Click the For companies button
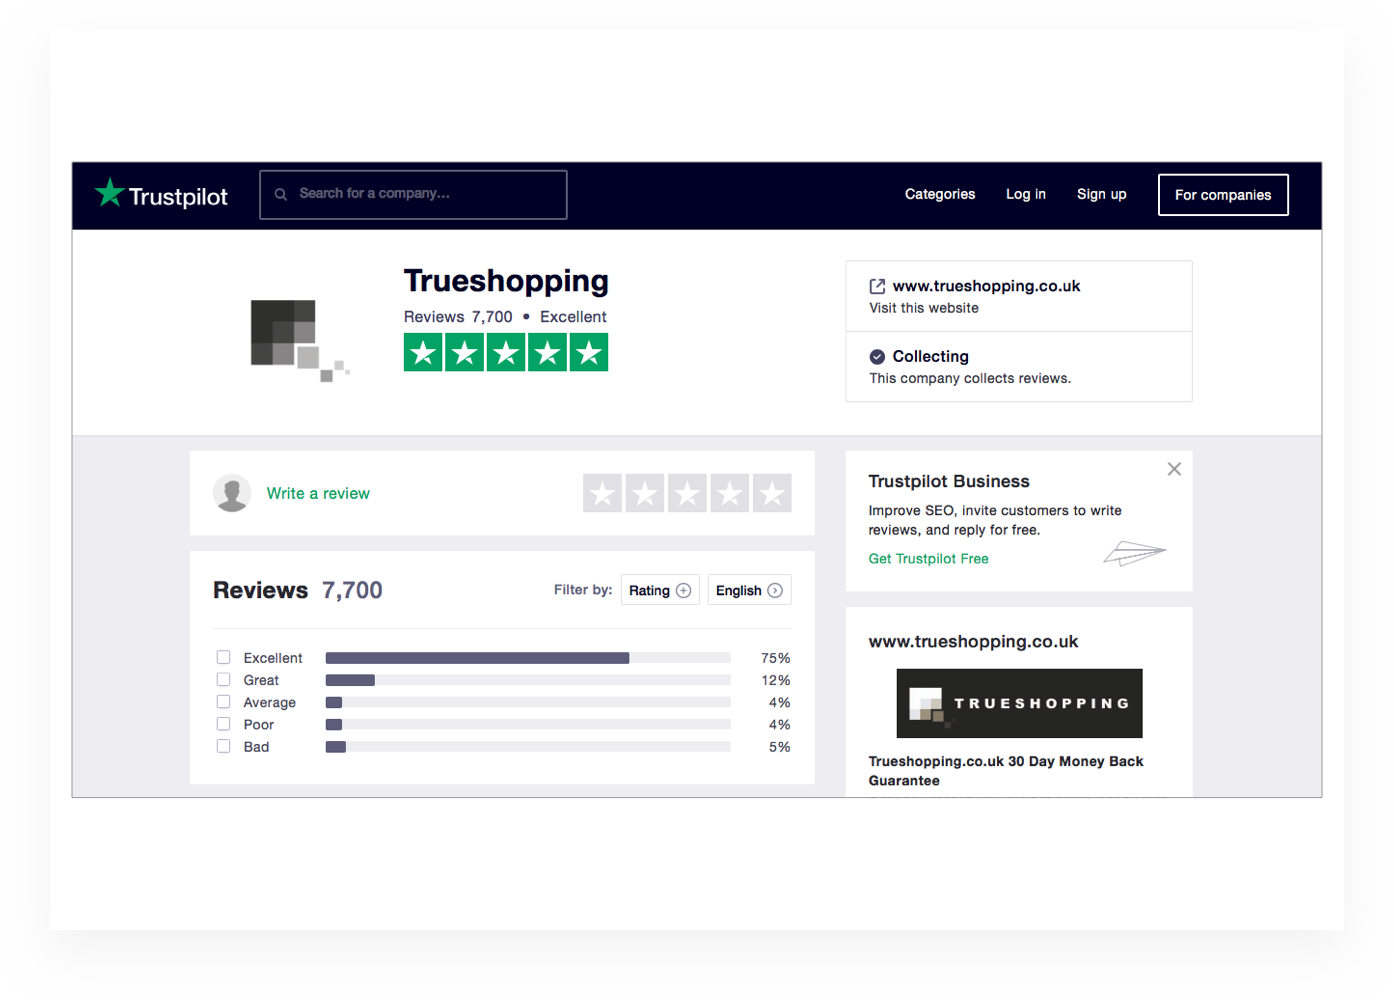 tap(1223, 195)
